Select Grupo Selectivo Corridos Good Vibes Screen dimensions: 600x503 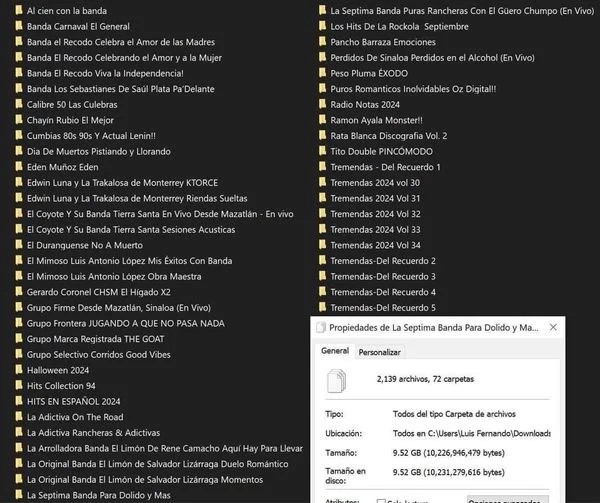coord(99,355)
